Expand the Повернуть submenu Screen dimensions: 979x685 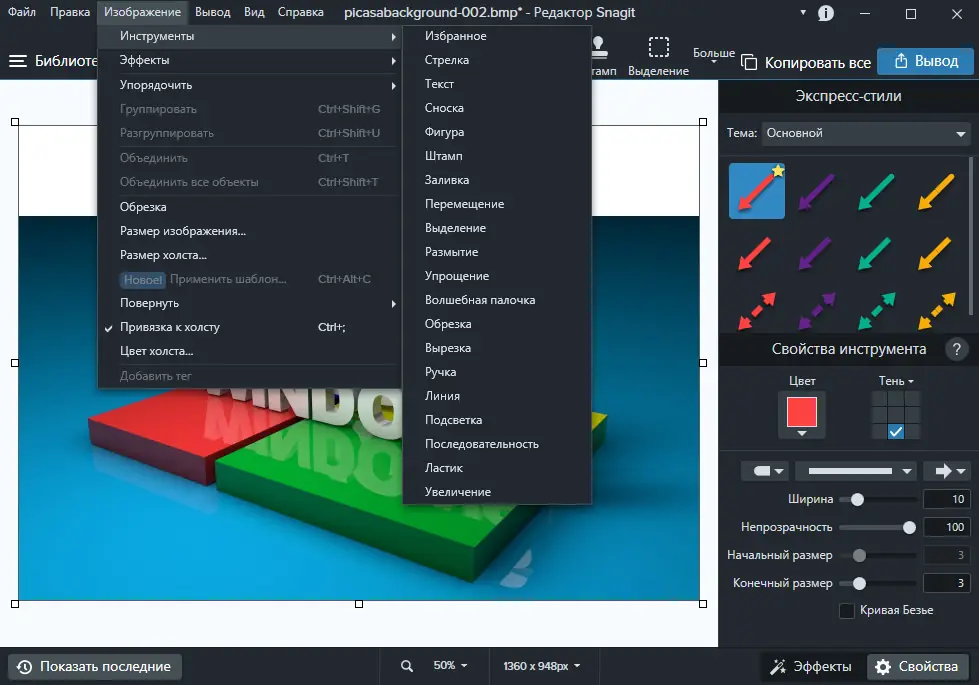click(248, 303)
